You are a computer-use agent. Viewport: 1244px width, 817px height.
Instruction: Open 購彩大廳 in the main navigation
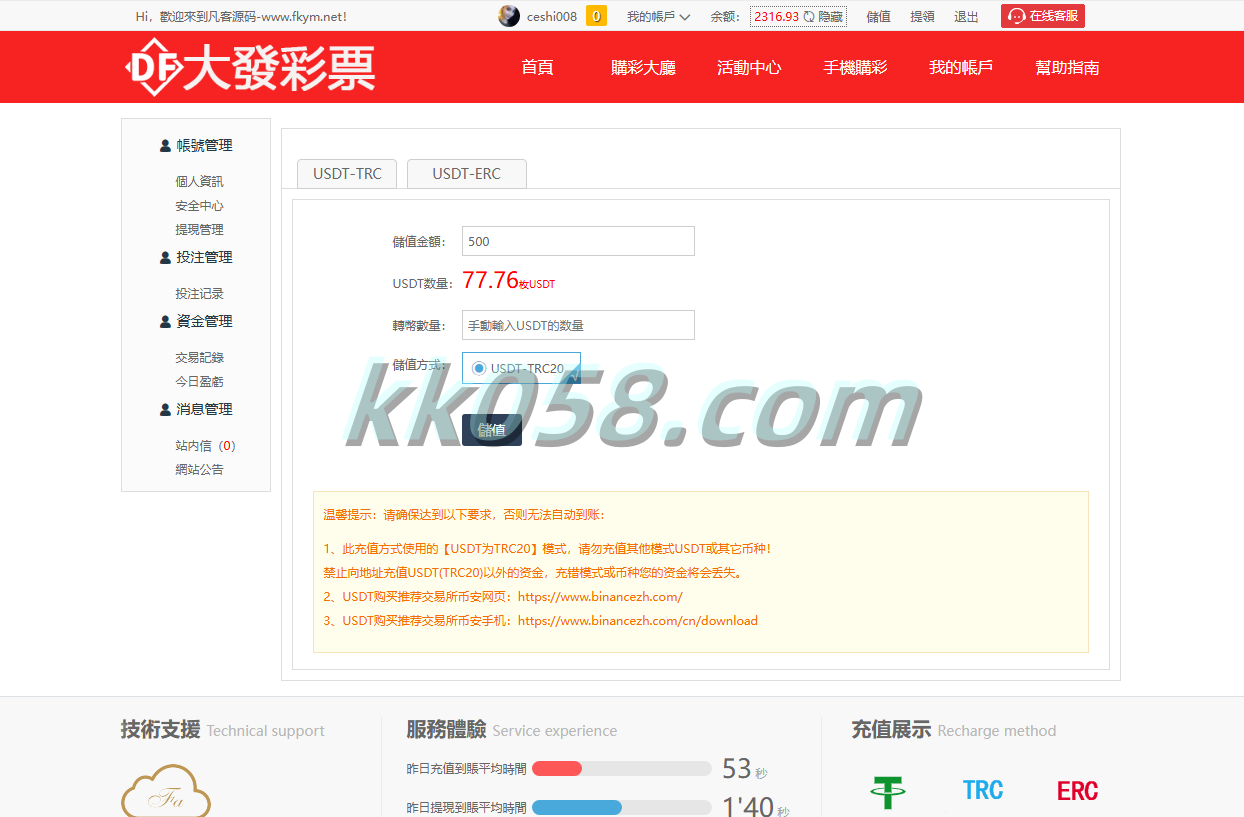643,67
